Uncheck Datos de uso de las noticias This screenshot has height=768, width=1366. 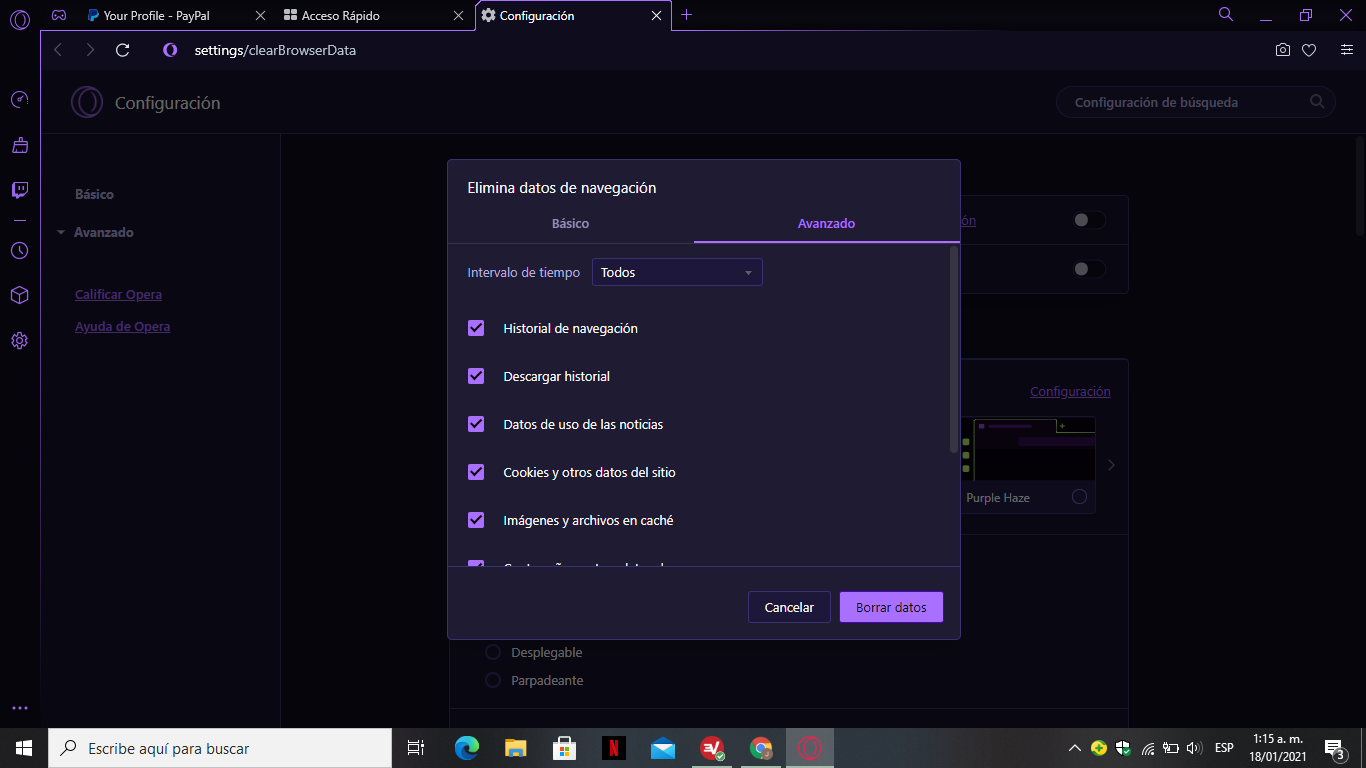click(476, 424)
